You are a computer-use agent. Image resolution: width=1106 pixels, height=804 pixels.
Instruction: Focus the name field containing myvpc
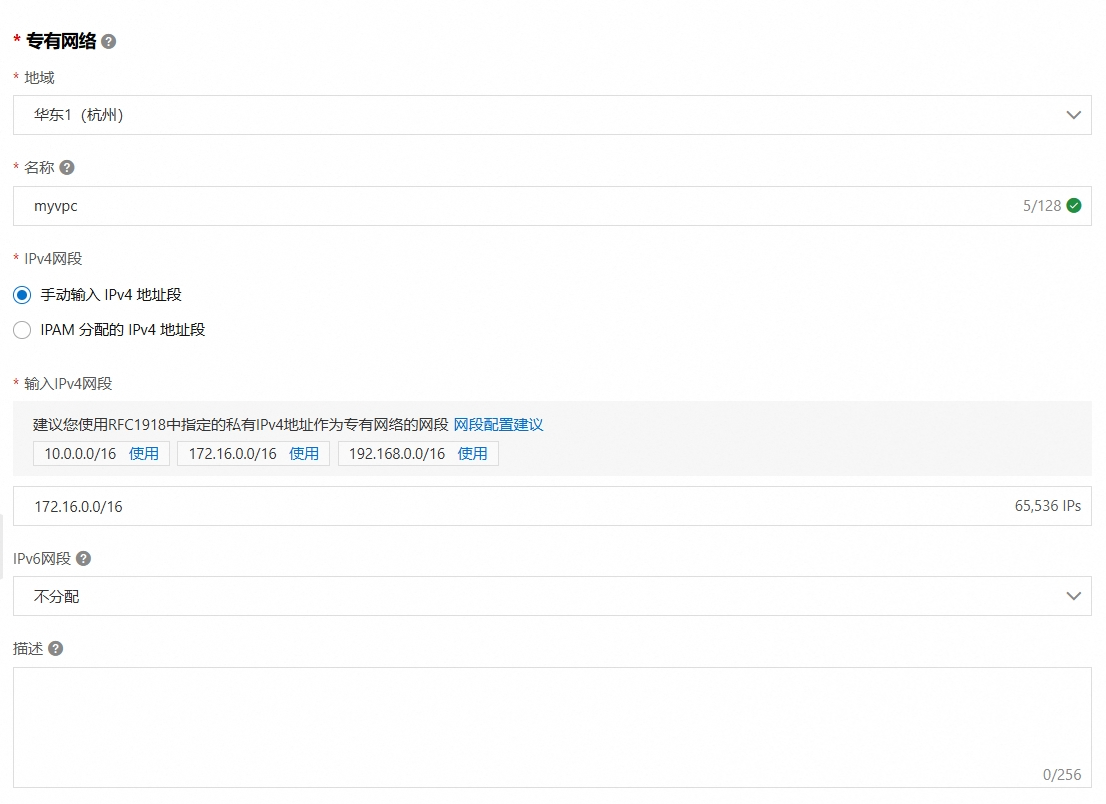500,206
